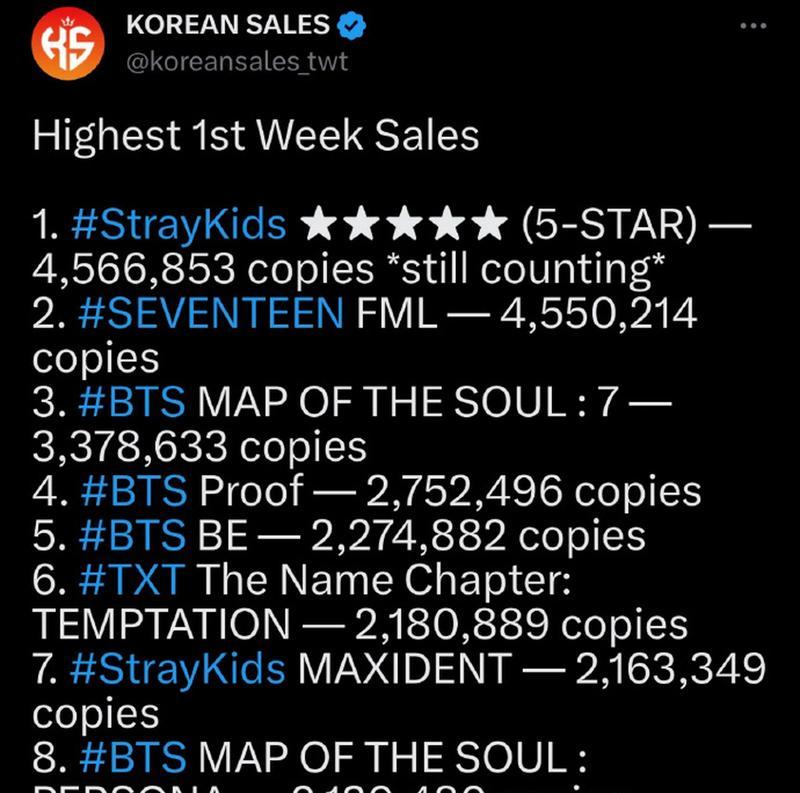Click the MAXIDENT album title text

(x=405, y=669)
